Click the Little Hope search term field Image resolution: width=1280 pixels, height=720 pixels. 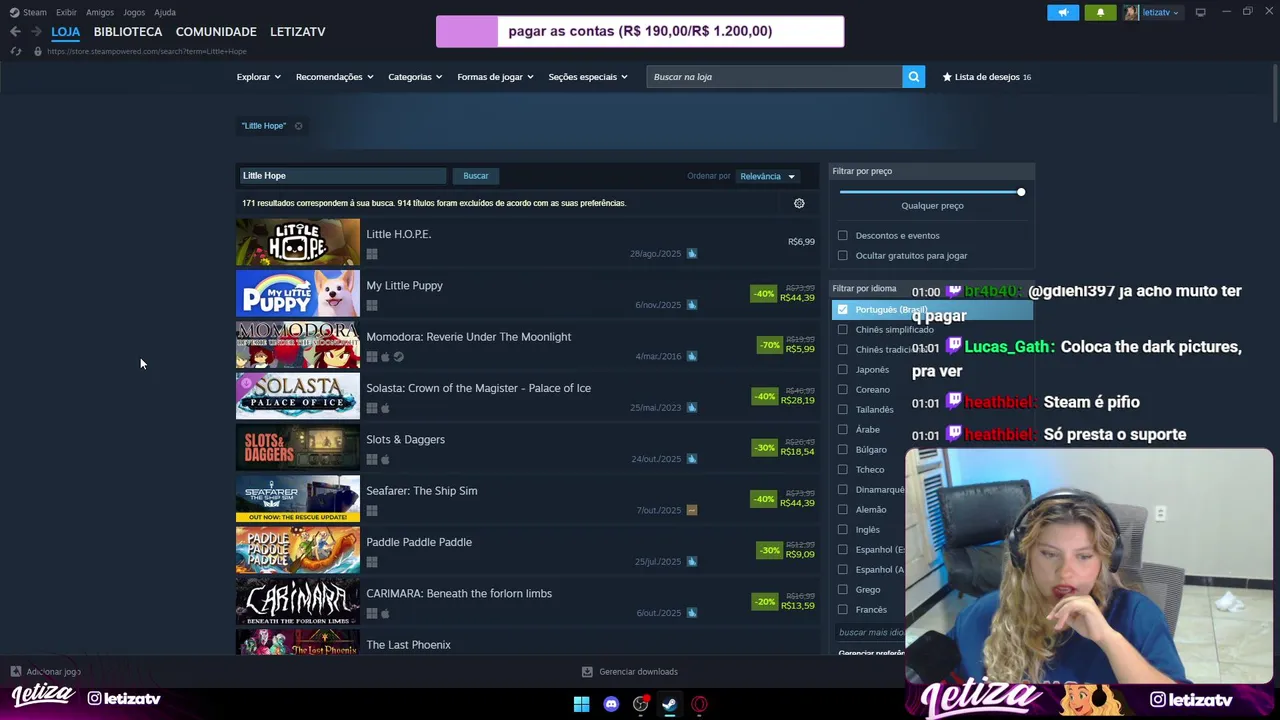click(342, 176)
